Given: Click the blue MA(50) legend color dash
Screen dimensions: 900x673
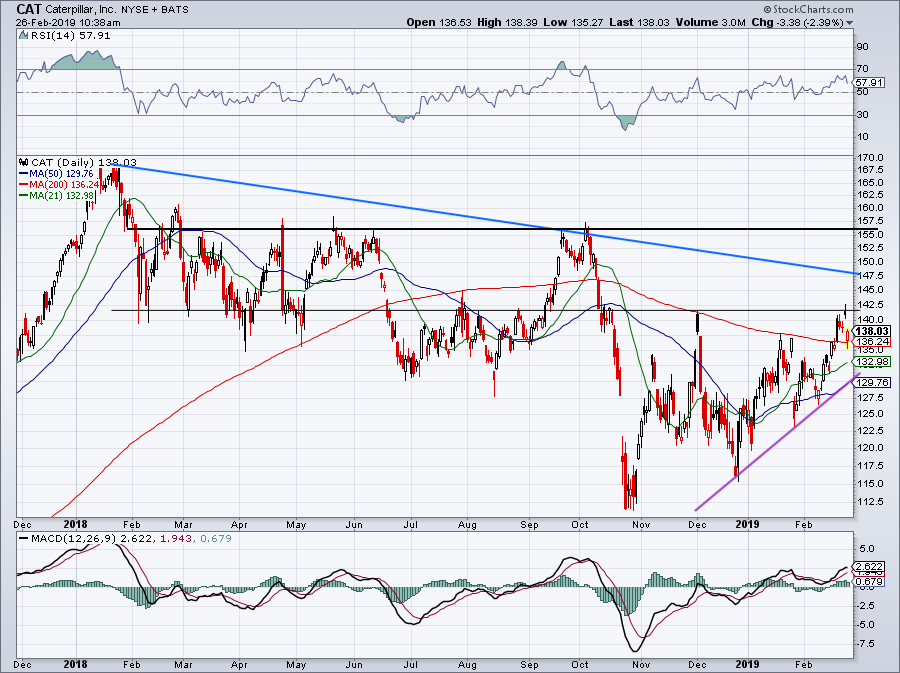Looking at the screenshot, I should (24, 173).
